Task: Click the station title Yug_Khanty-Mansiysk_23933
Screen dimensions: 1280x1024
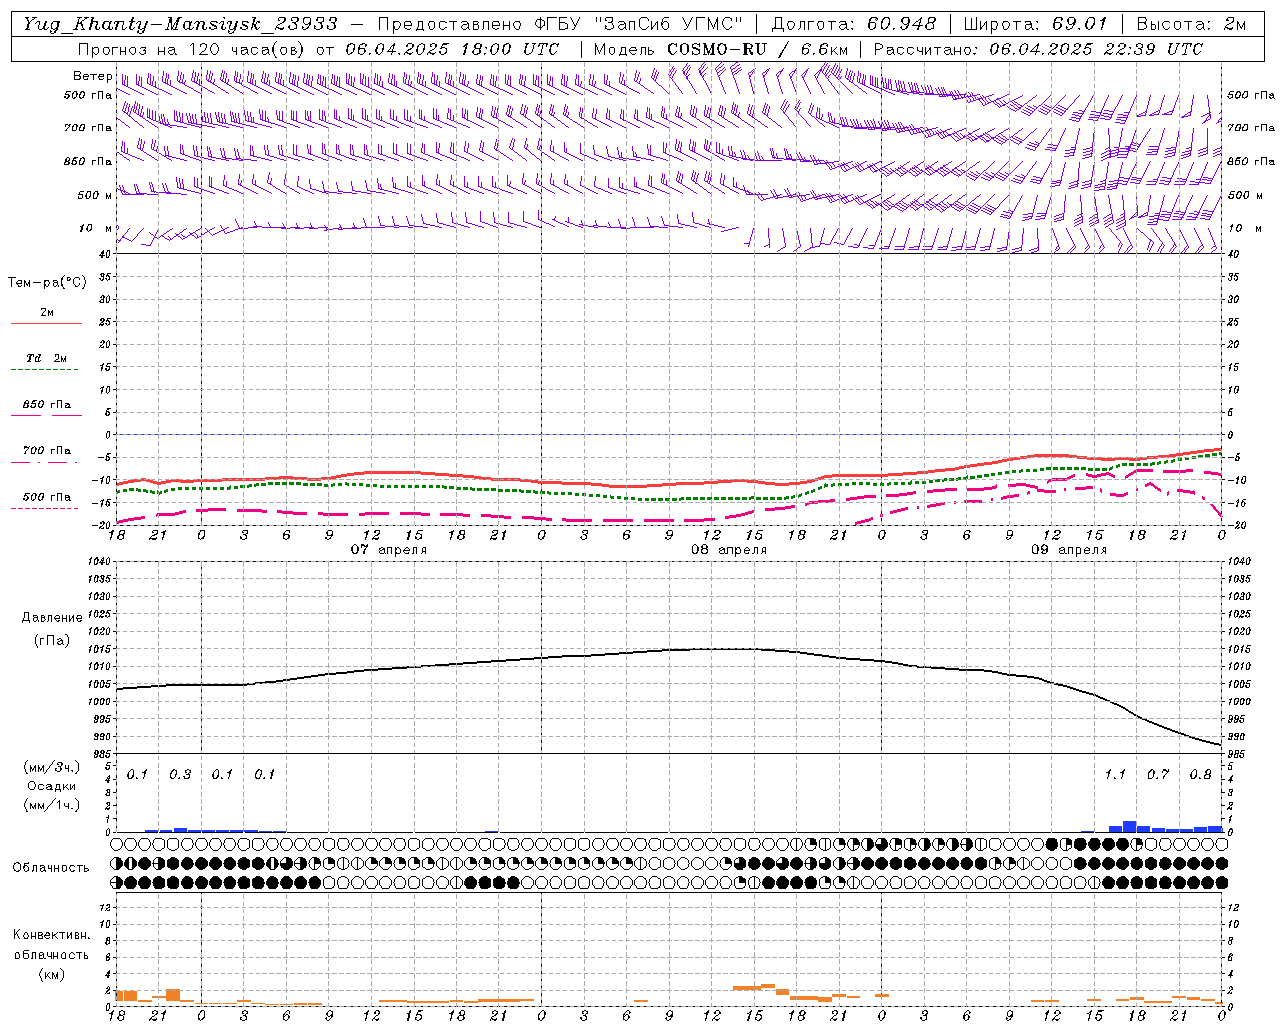Action: coord(180,24)
